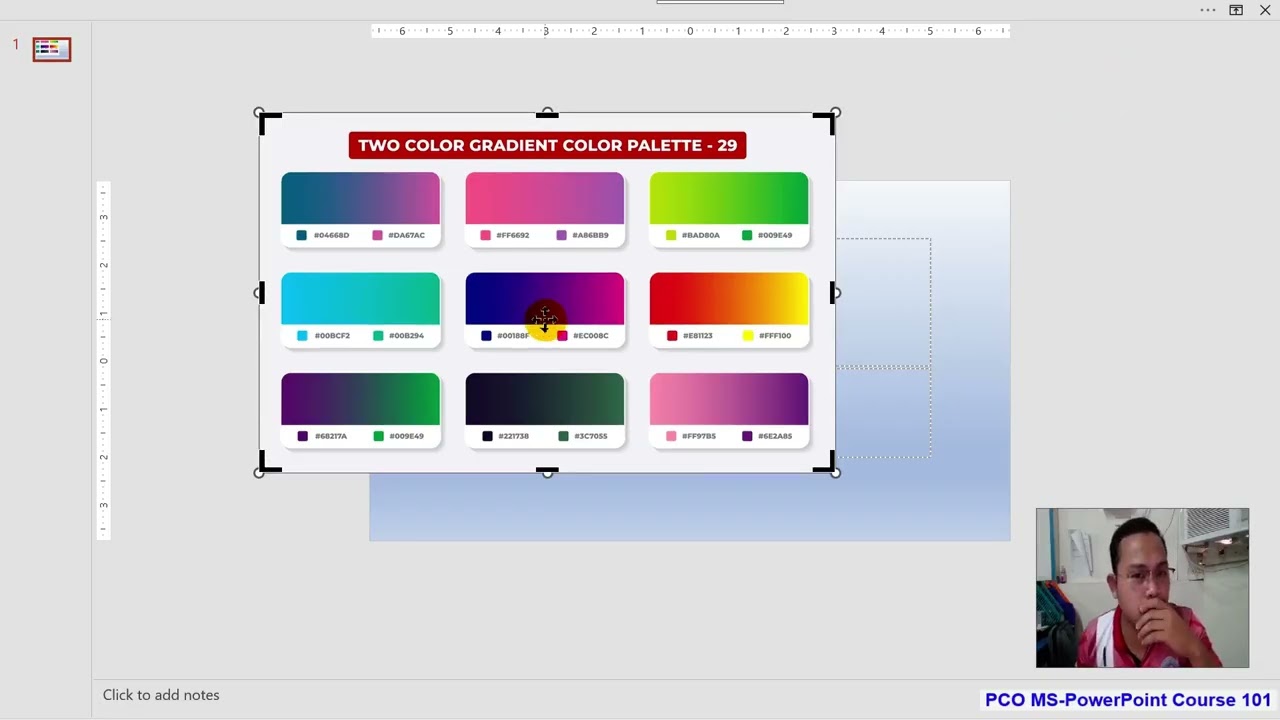Click the webcam video overlay

[x=1142, y=588]
